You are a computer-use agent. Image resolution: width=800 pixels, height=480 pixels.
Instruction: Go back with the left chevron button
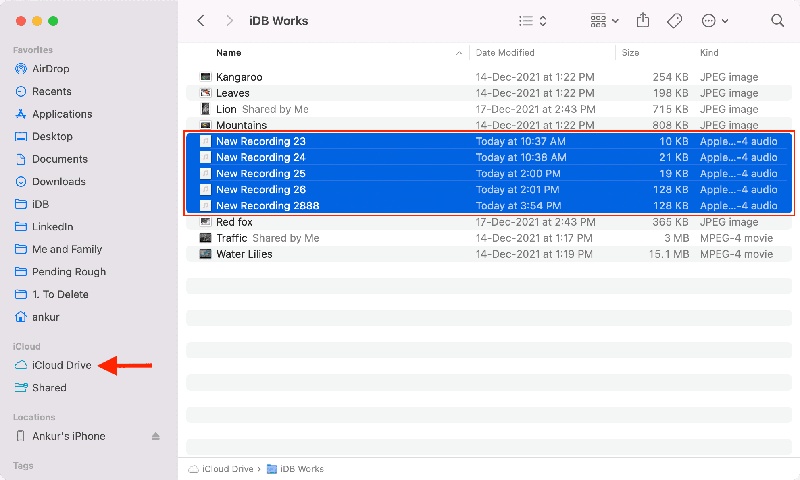pyautogui.click(x=201, y=21)
